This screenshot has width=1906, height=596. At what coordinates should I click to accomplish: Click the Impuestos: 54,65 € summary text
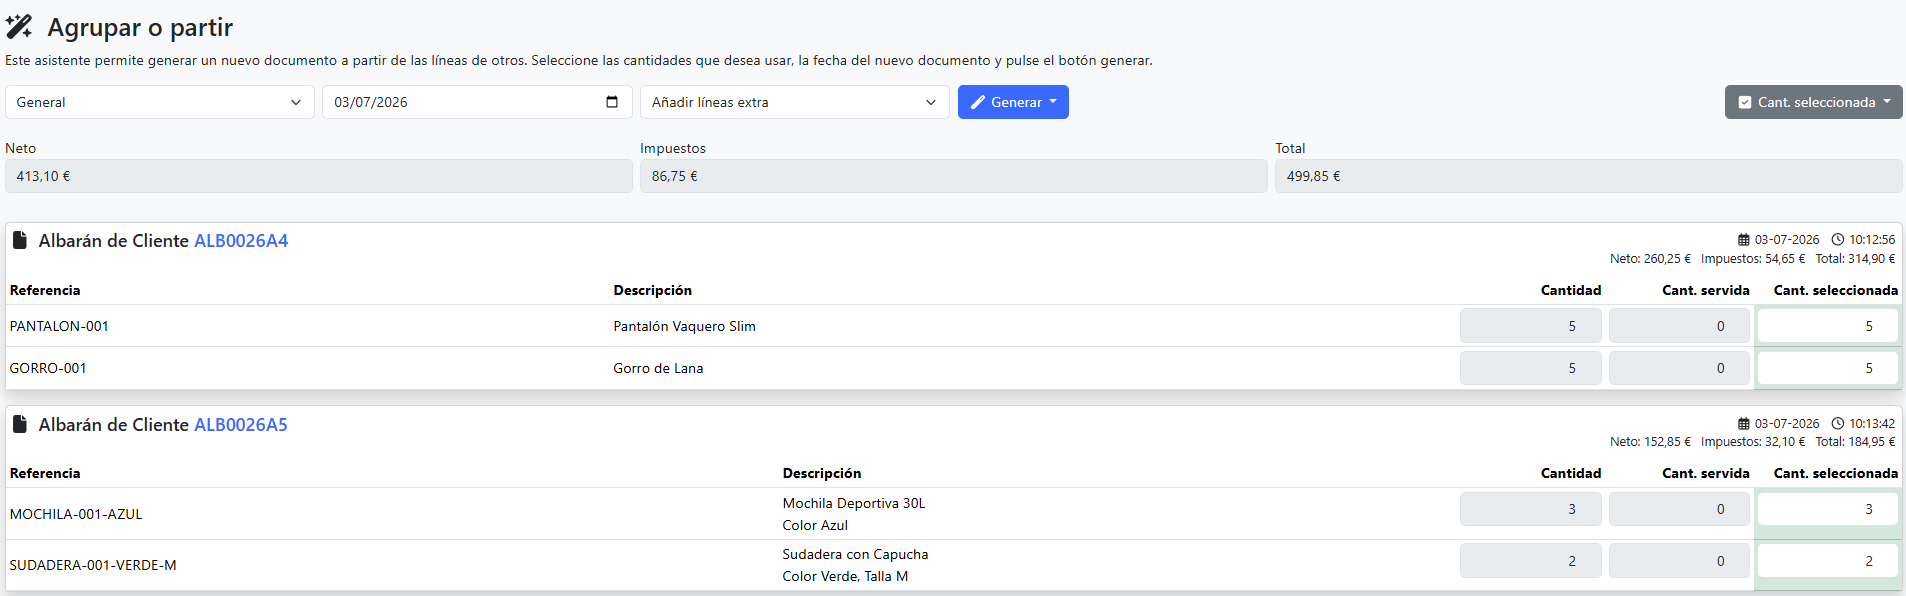1753,259
